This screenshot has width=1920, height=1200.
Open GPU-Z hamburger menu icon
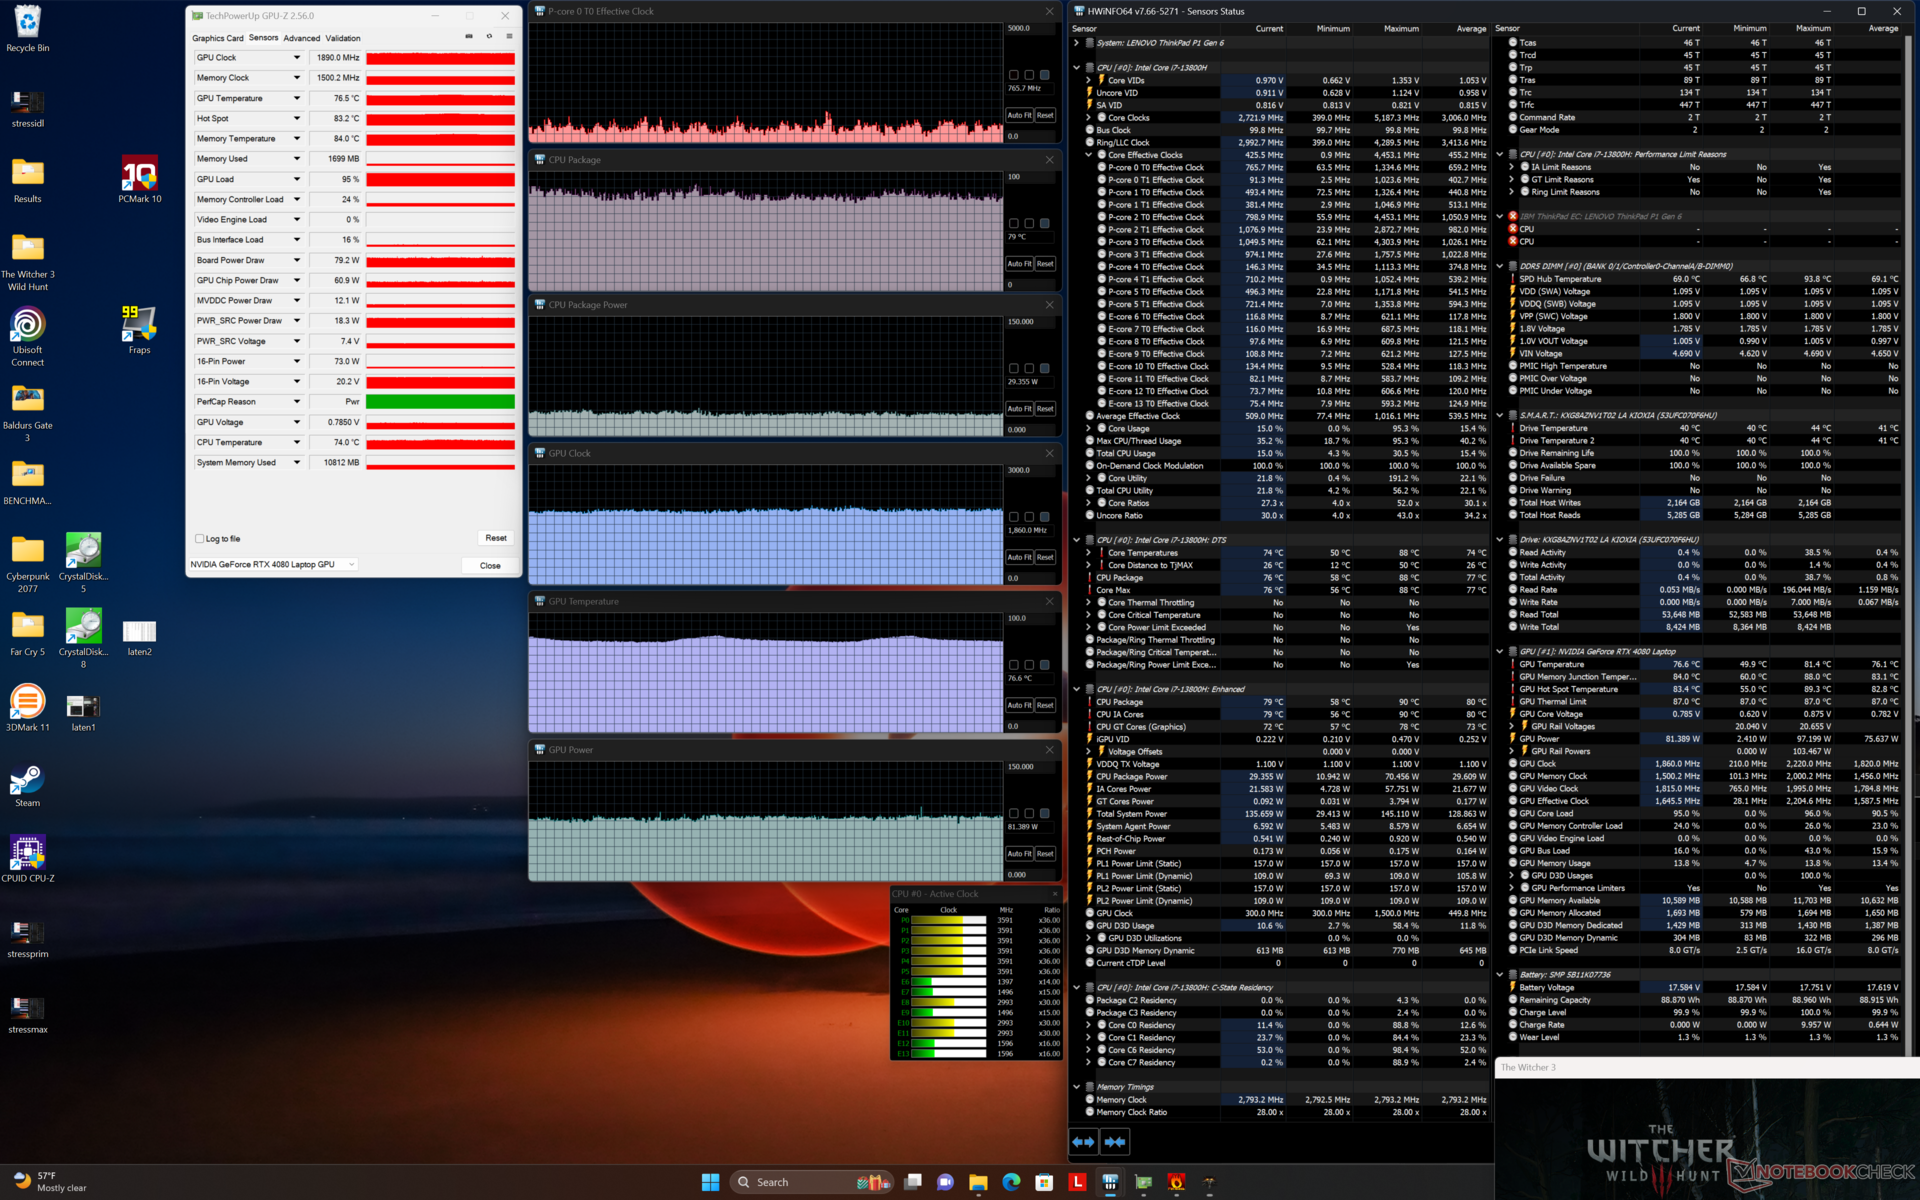509,37
